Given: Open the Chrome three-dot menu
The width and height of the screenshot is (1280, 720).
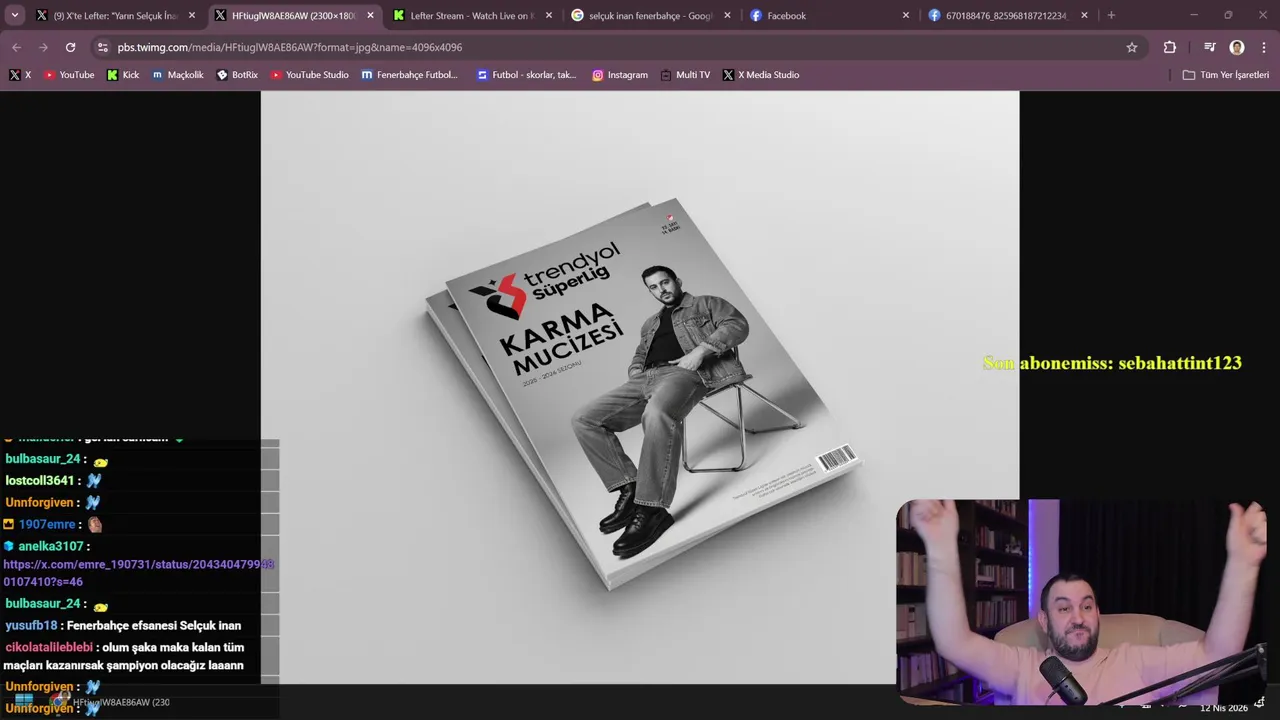Looking at the screenshot, I should click(x=1263, y=47).
